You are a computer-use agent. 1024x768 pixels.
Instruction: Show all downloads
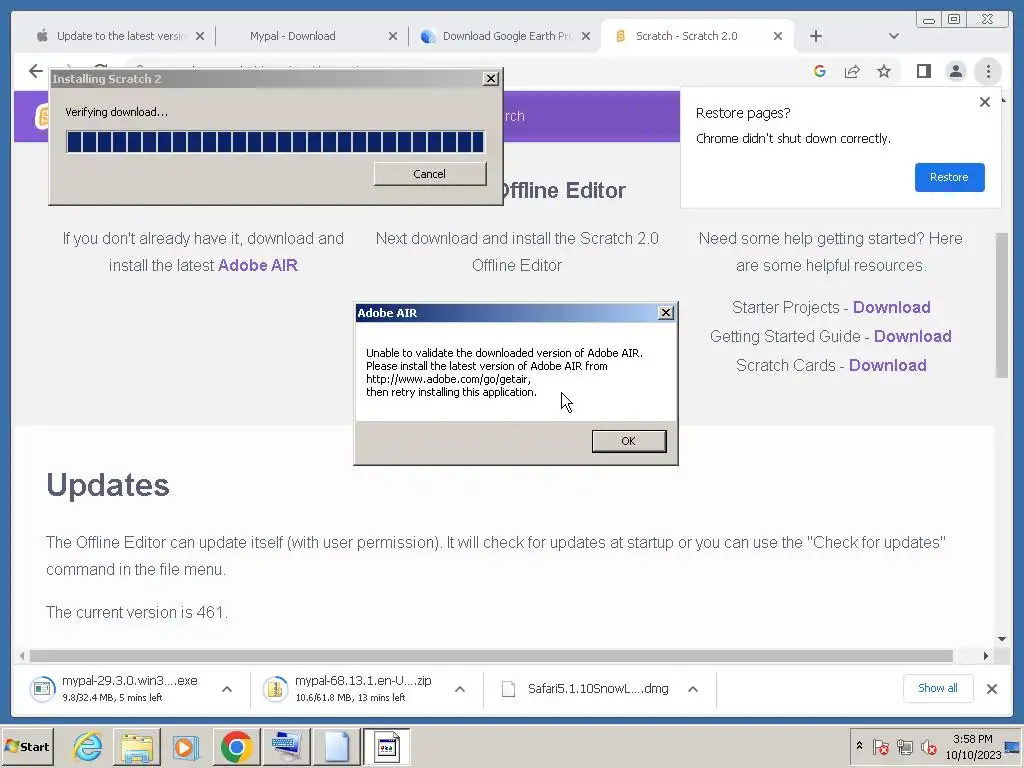(938, 688)
